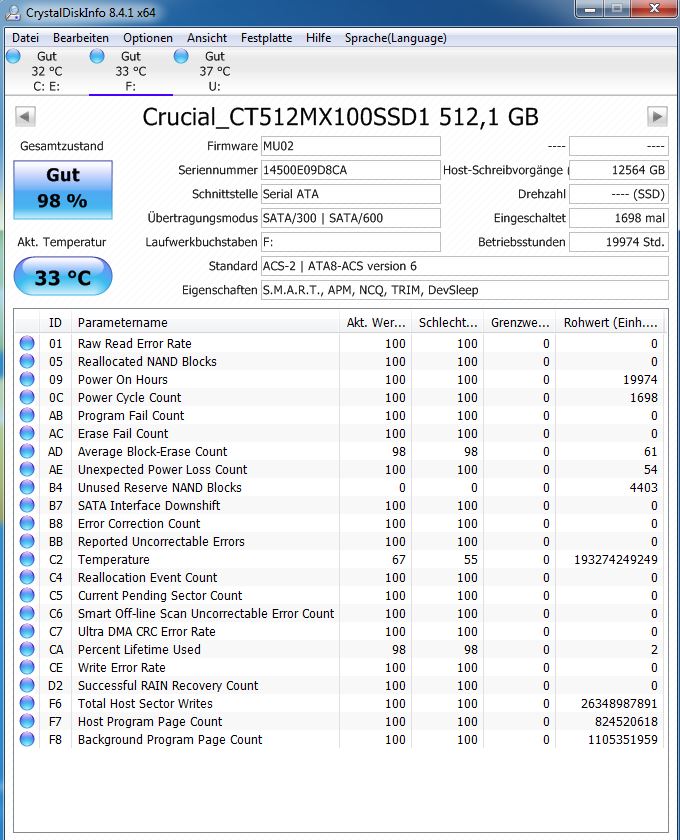
Task: Click status icon of Unexpected Power Loss Count
Action: pos(27,469)
